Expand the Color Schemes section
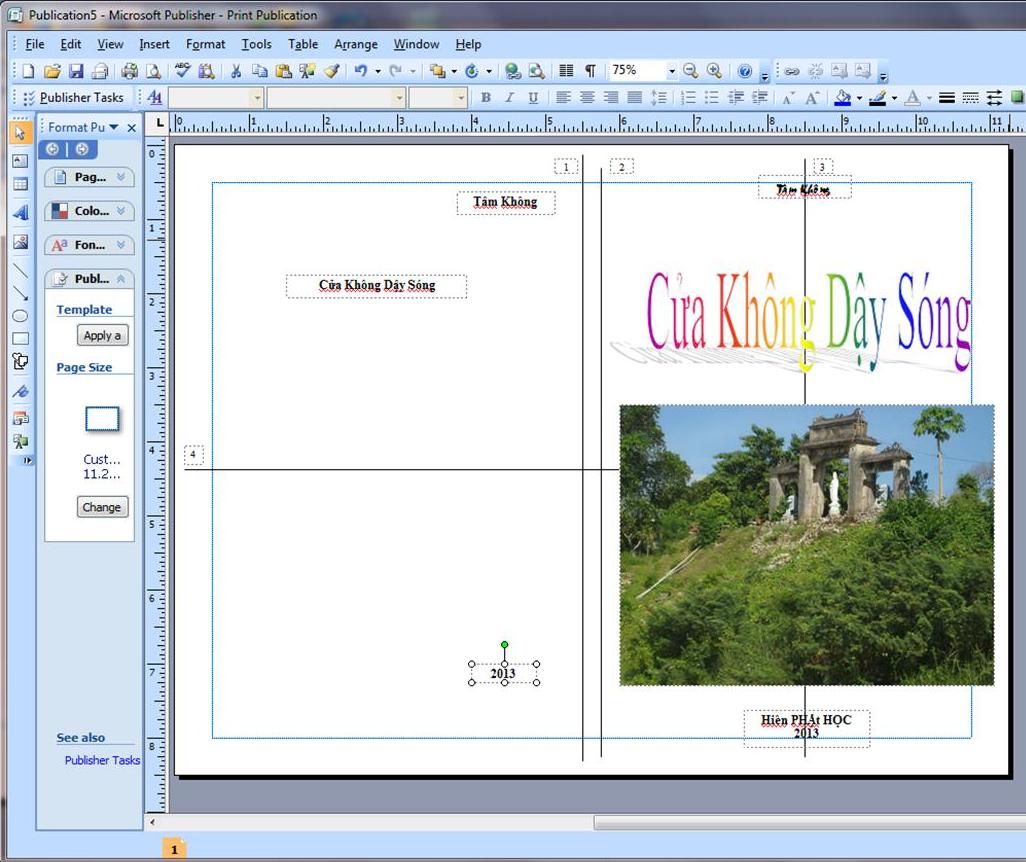 (x=90, y=211)
